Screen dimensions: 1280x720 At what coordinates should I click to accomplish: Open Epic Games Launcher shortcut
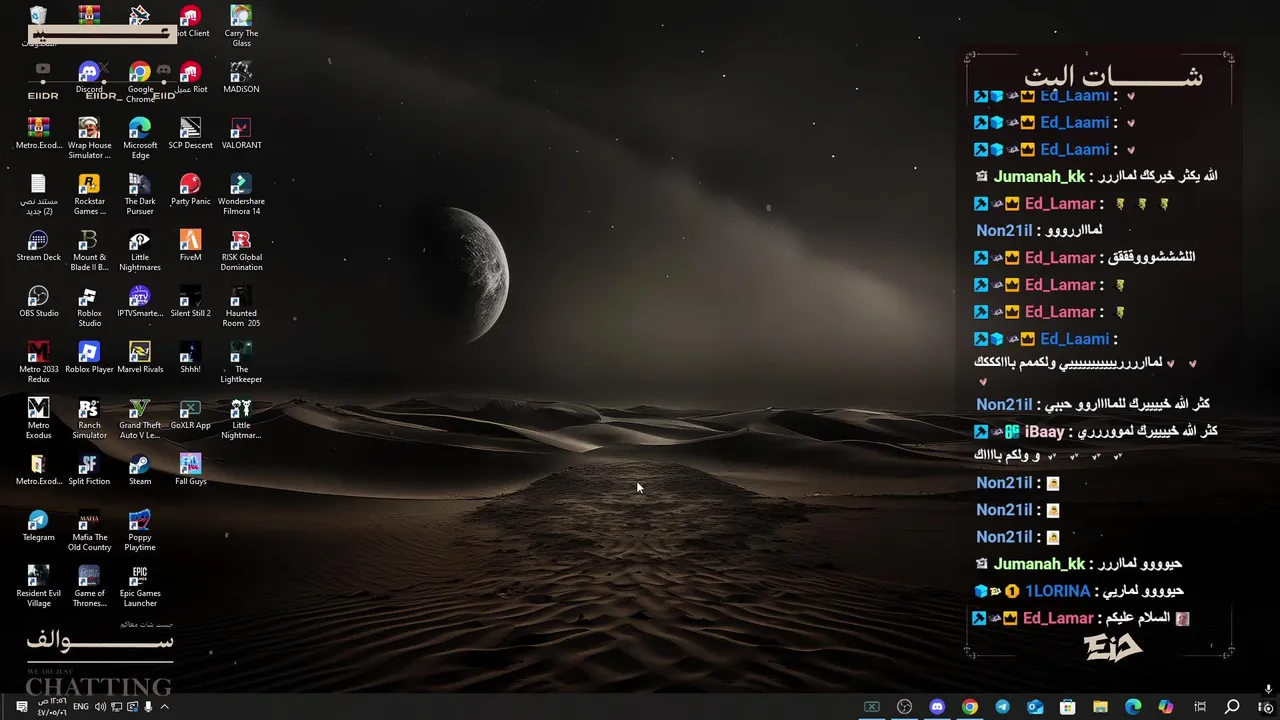(140, 586)
